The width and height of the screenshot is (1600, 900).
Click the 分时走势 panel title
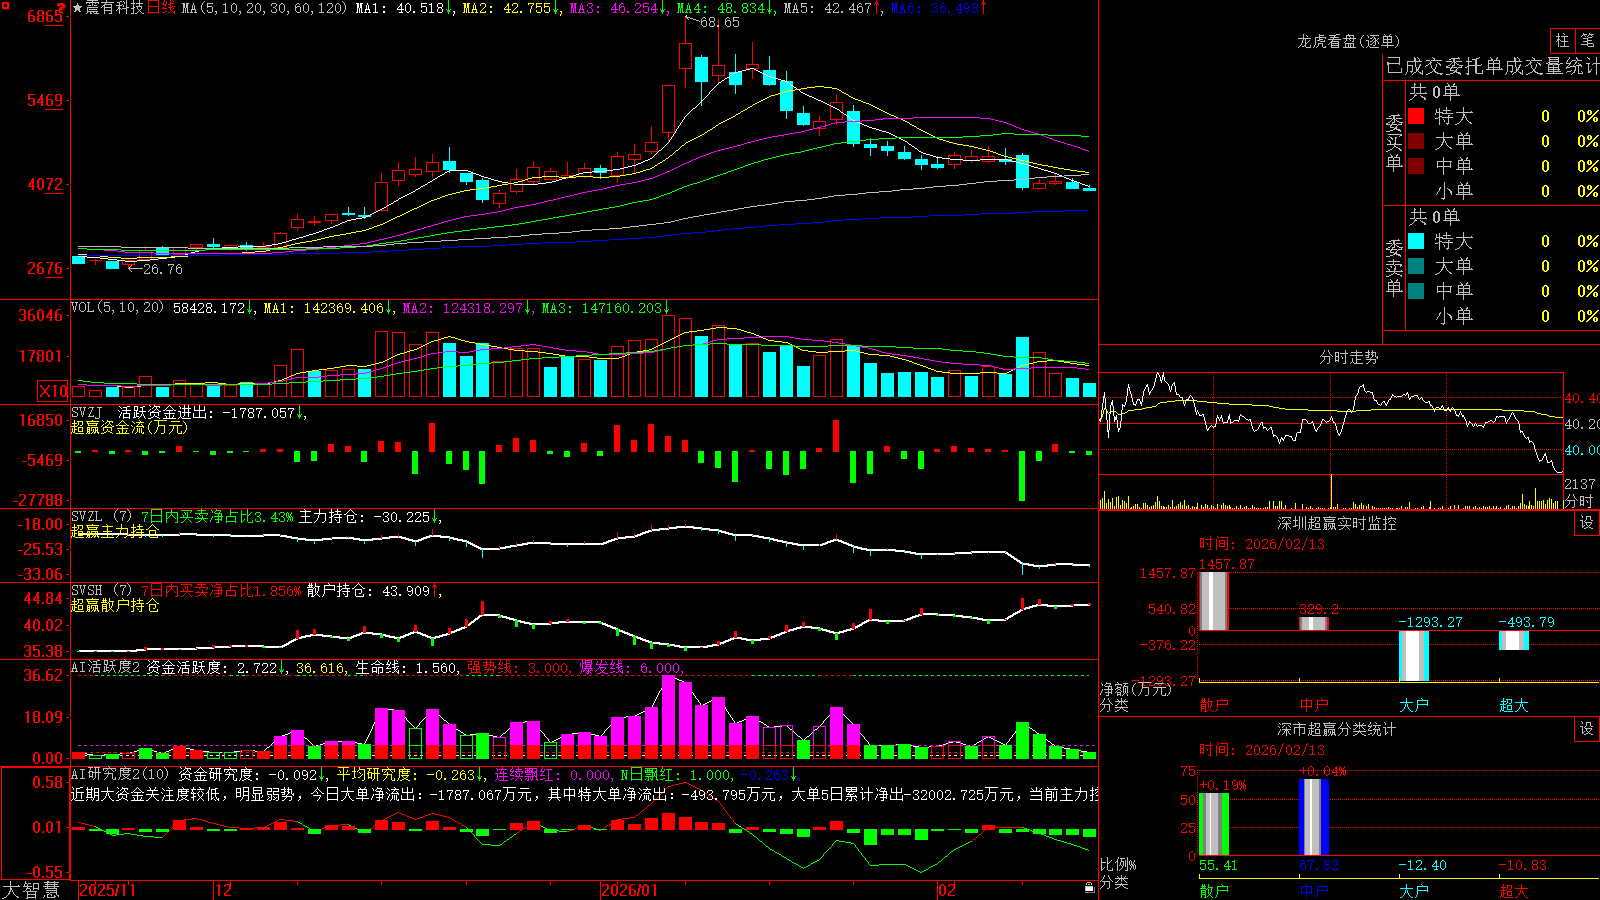pos(1348,357)
